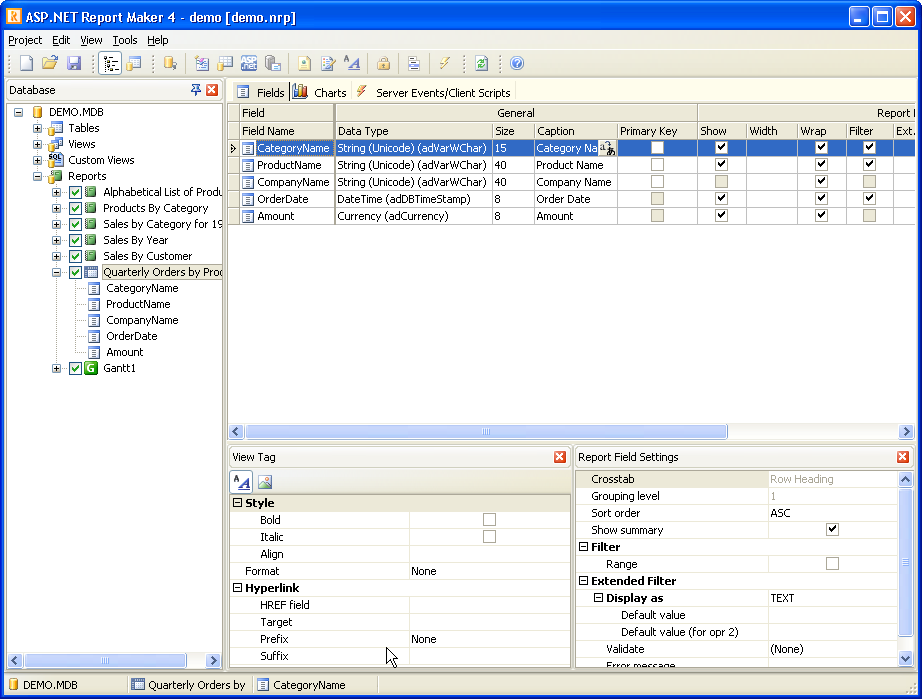Screen dimensions: 922x699
Task: Select the image icon in View Tag
Action: pyautogui.click(x=265, y=482)
